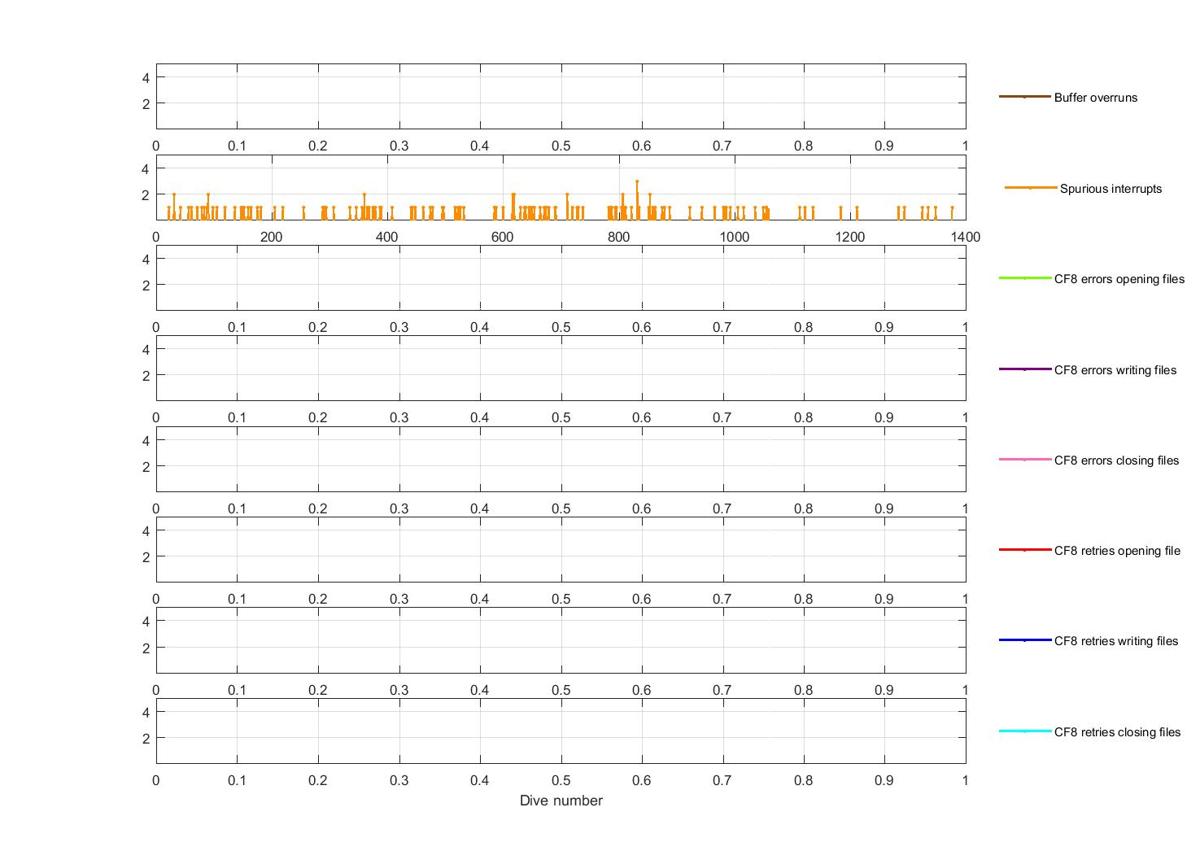Image resolution: width=1200 pixels, height=859 pixels.
Task: Click the brown Buffer overruns legend line
Action: [1025, 97]
